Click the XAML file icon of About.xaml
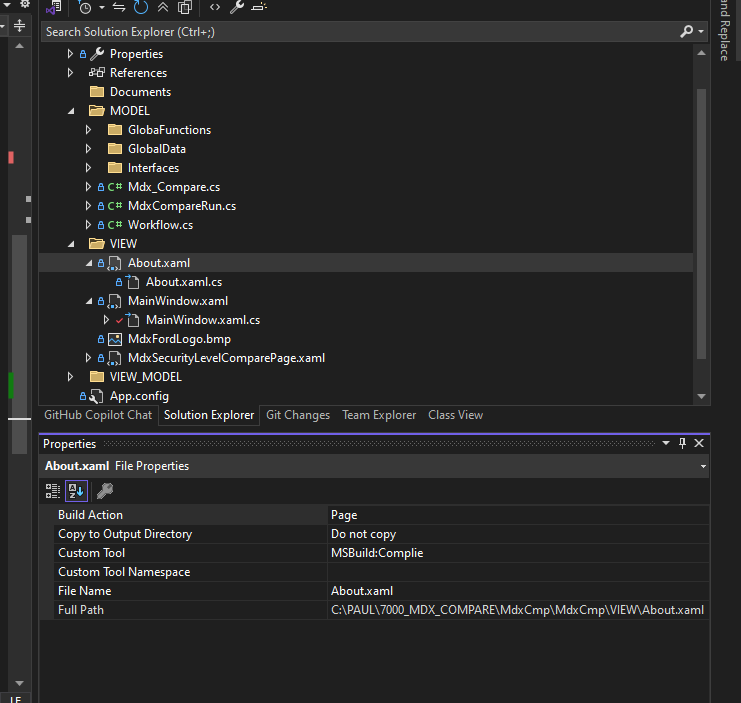741x703 pixels. pos(114,263)
